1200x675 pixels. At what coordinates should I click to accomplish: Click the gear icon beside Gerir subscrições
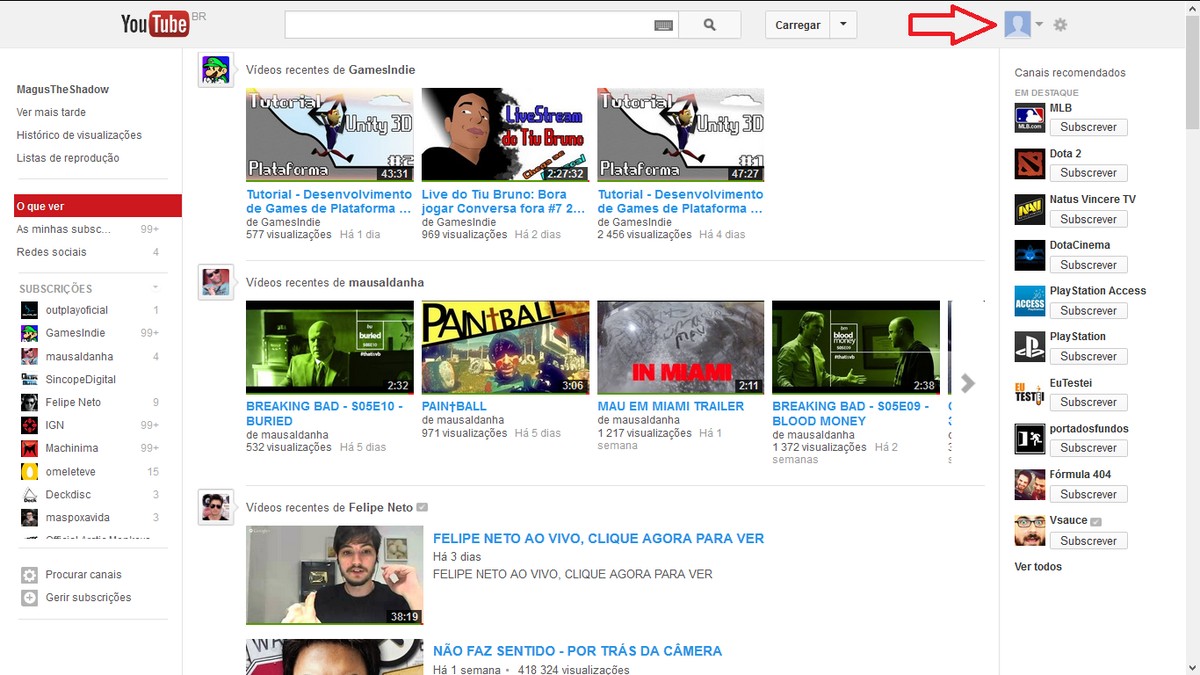pyautogui.click(x=30, y=597)
